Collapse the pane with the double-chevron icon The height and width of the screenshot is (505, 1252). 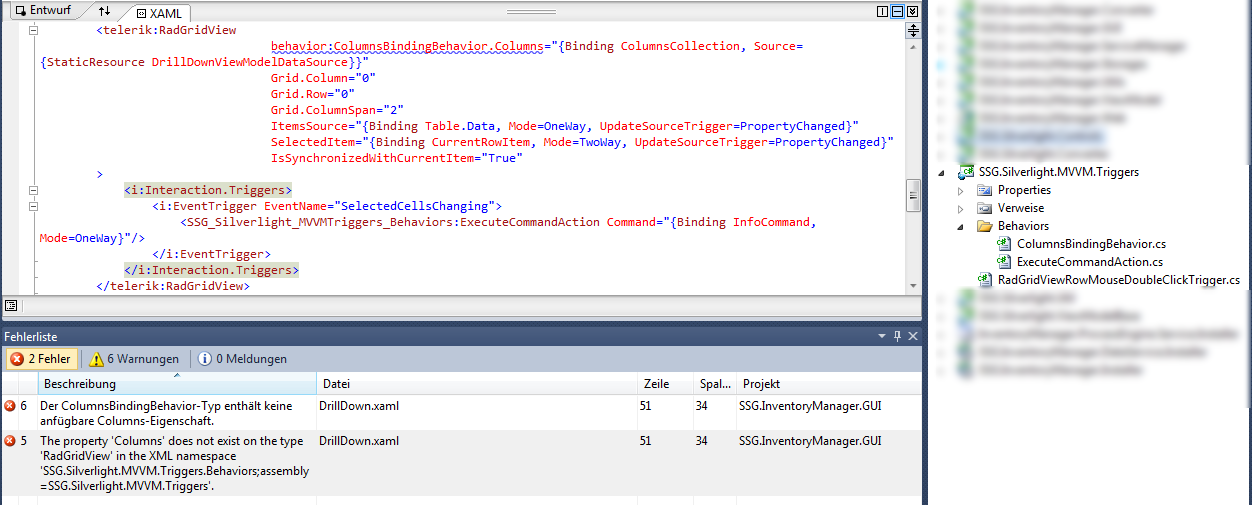pyautogui.click(x=912, y=12)
